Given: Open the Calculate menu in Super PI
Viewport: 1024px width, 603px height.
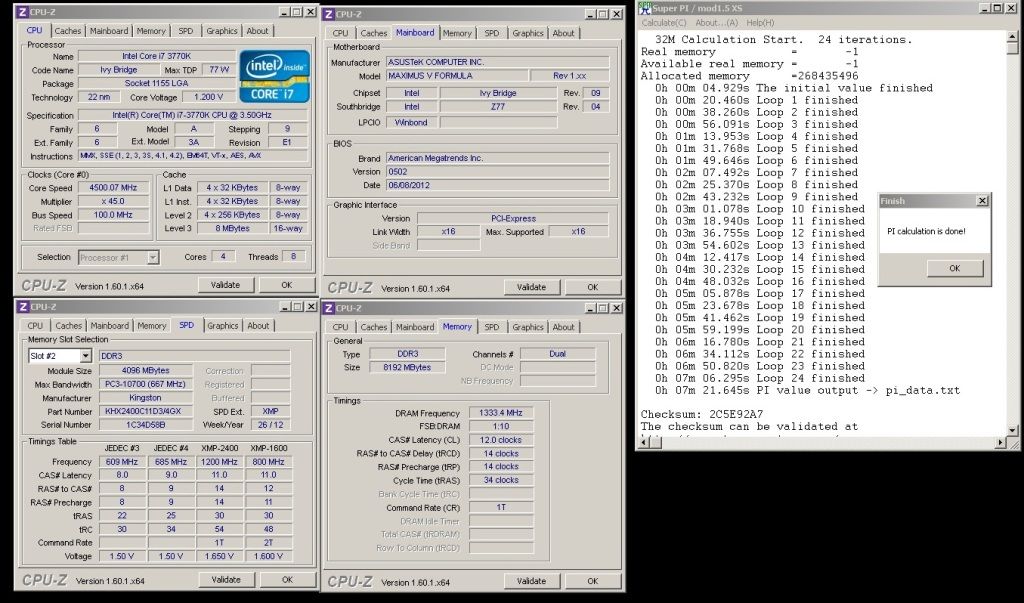Looking at the screenshot, I should (x=664, y=22).
